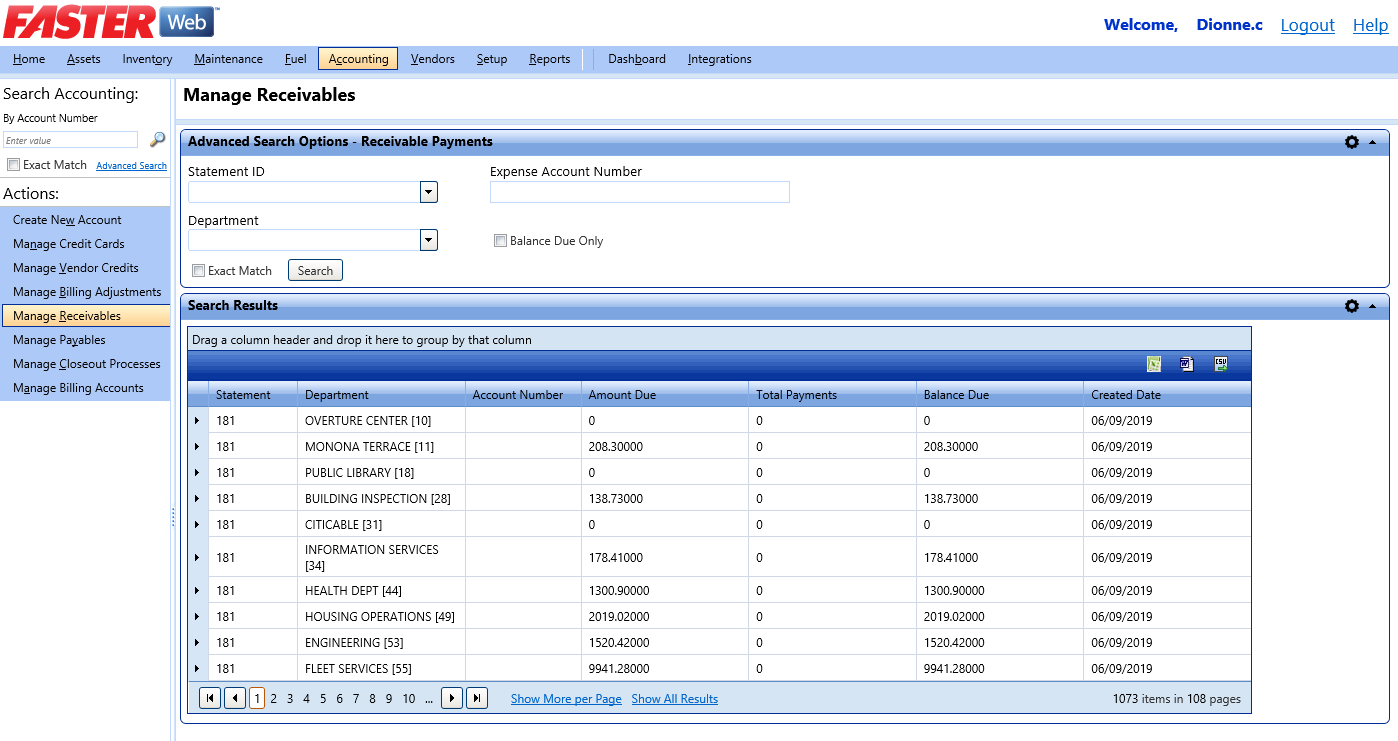Expand the HEALTH DEPT [44] row
This screenshot has height=741, width=1398.
pos(197,591)
